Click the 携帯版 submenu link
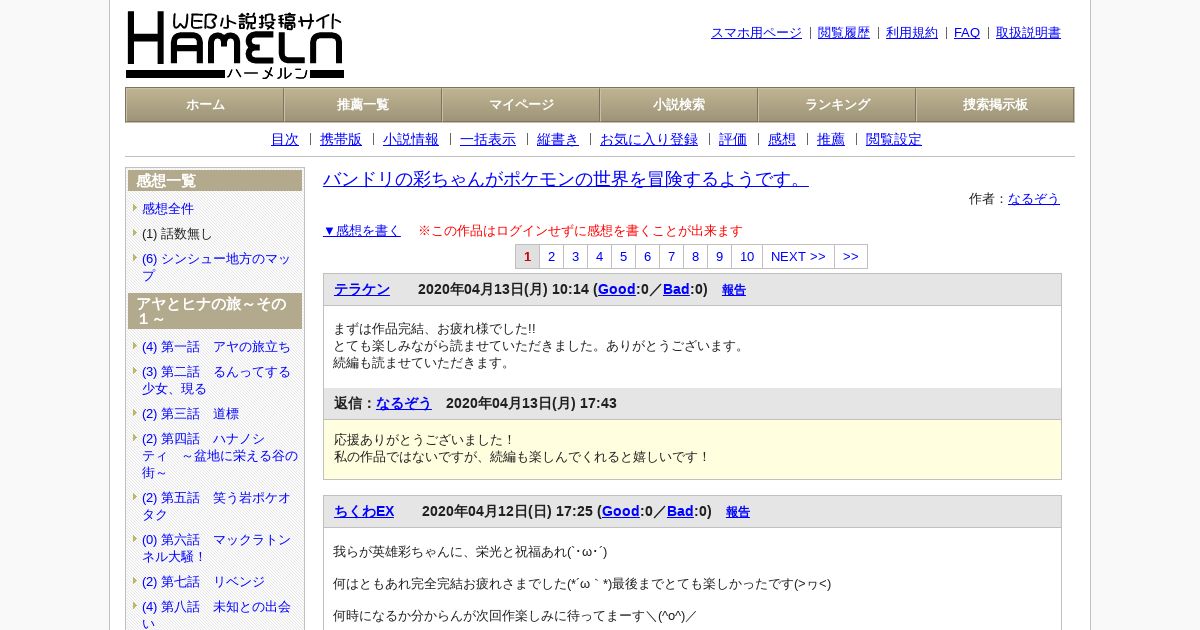The image size is (1200, 630). coord(341,139)
